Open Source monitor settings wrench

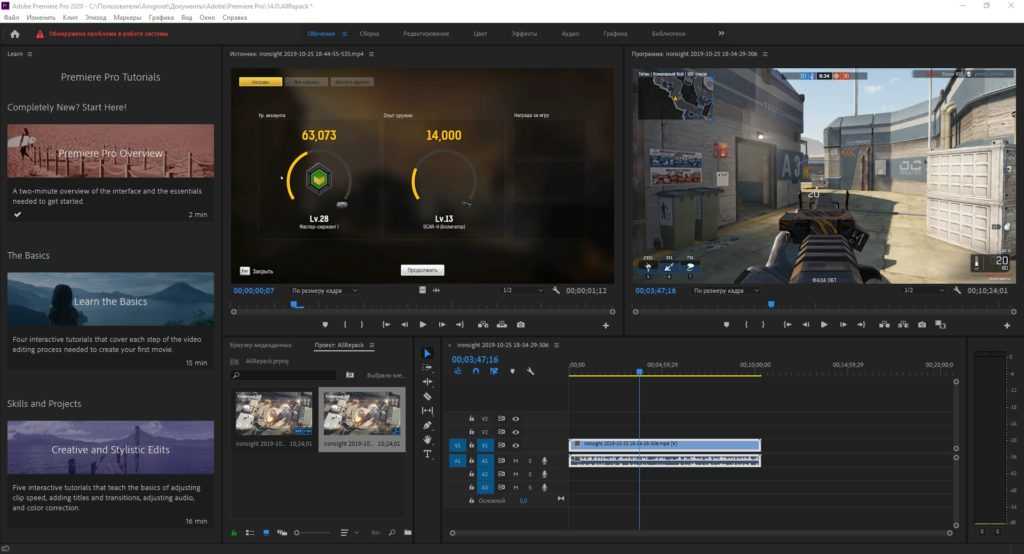click(556, 290)
